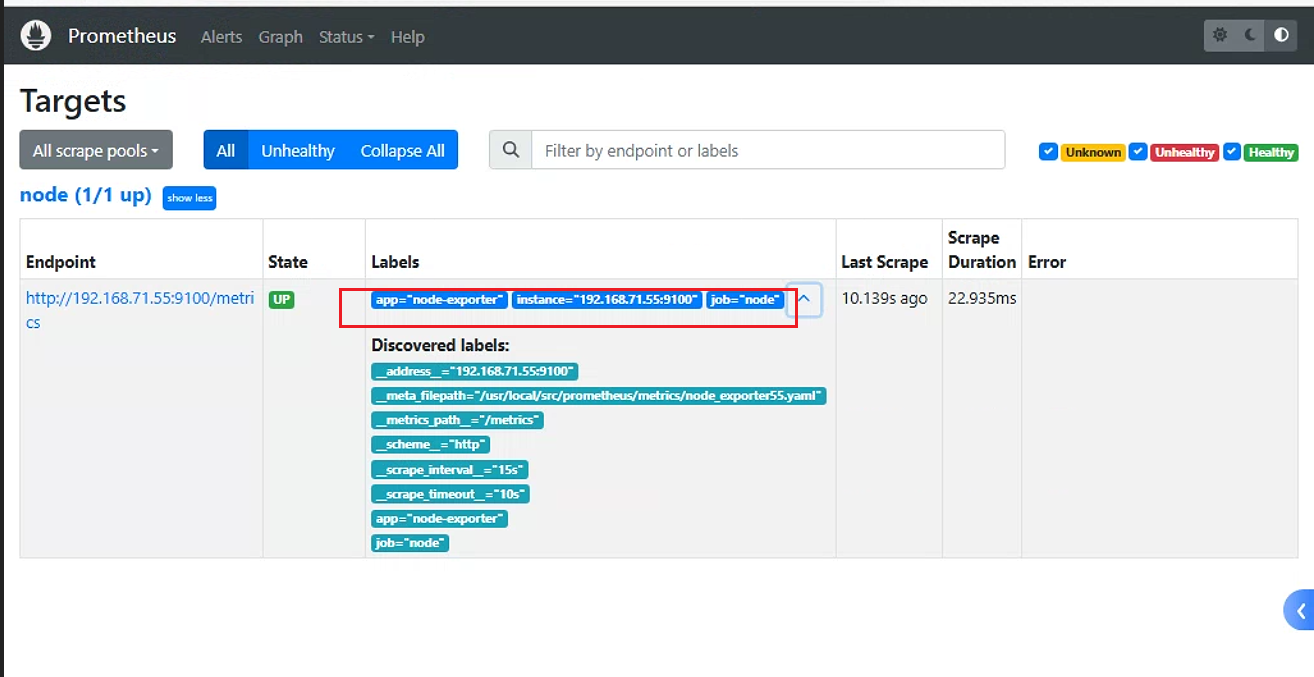Open the Status dropdown menu
Viewport: 1314px width, 677px height.
[346, 36]
